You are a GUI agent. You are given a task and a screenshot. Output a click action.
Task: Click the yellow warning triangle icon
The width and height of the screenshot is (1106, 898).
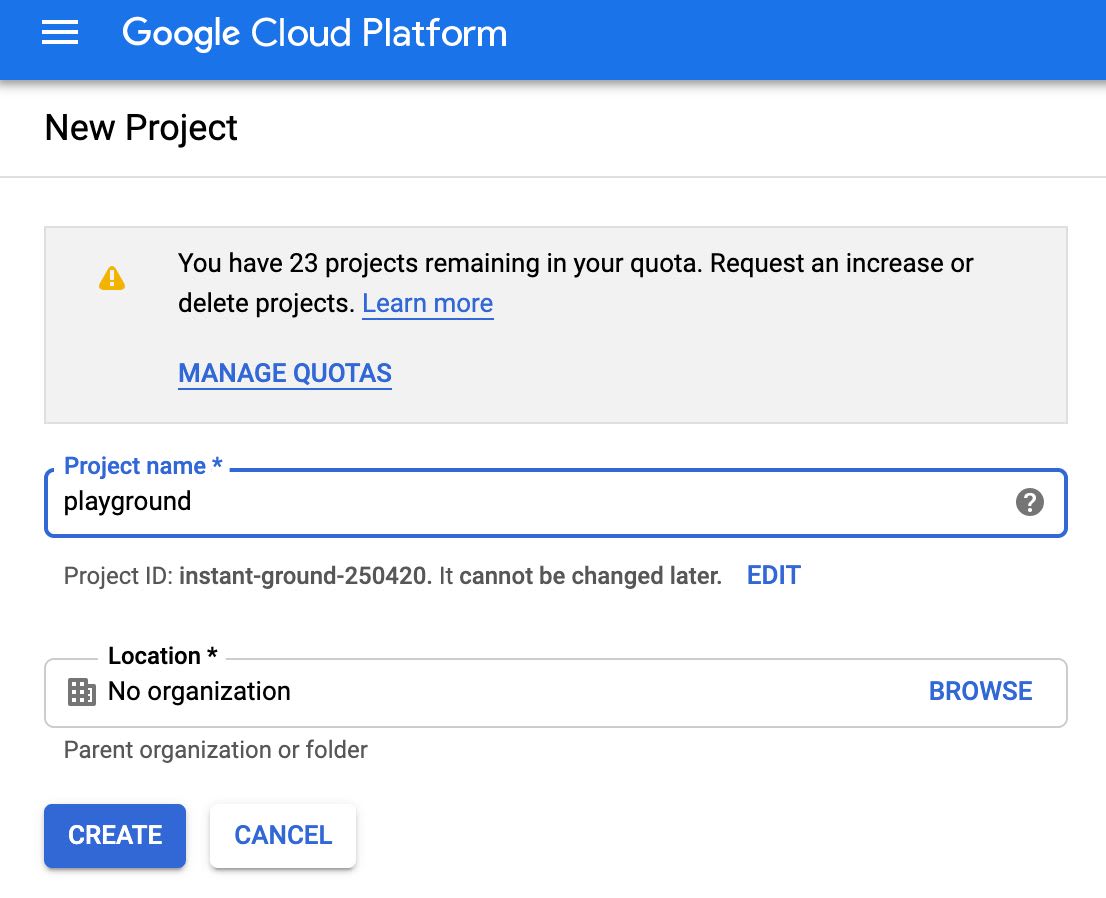[111, 279]
